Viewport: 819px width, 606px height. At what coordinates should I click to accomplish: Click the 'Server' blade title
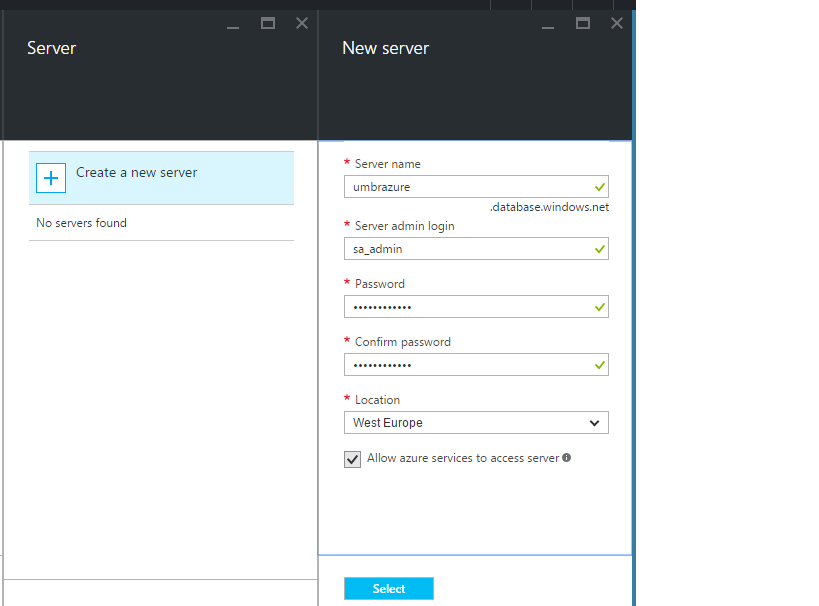pos(51,48)
